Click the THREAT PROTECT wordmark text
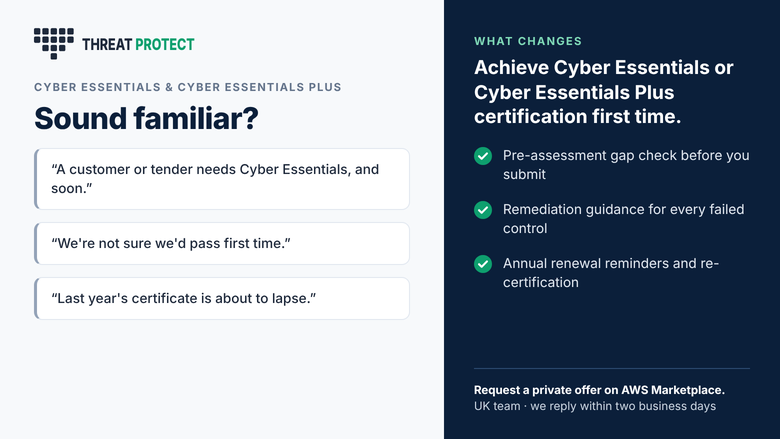Screen dimensions: 780x439 coord(138,45)
